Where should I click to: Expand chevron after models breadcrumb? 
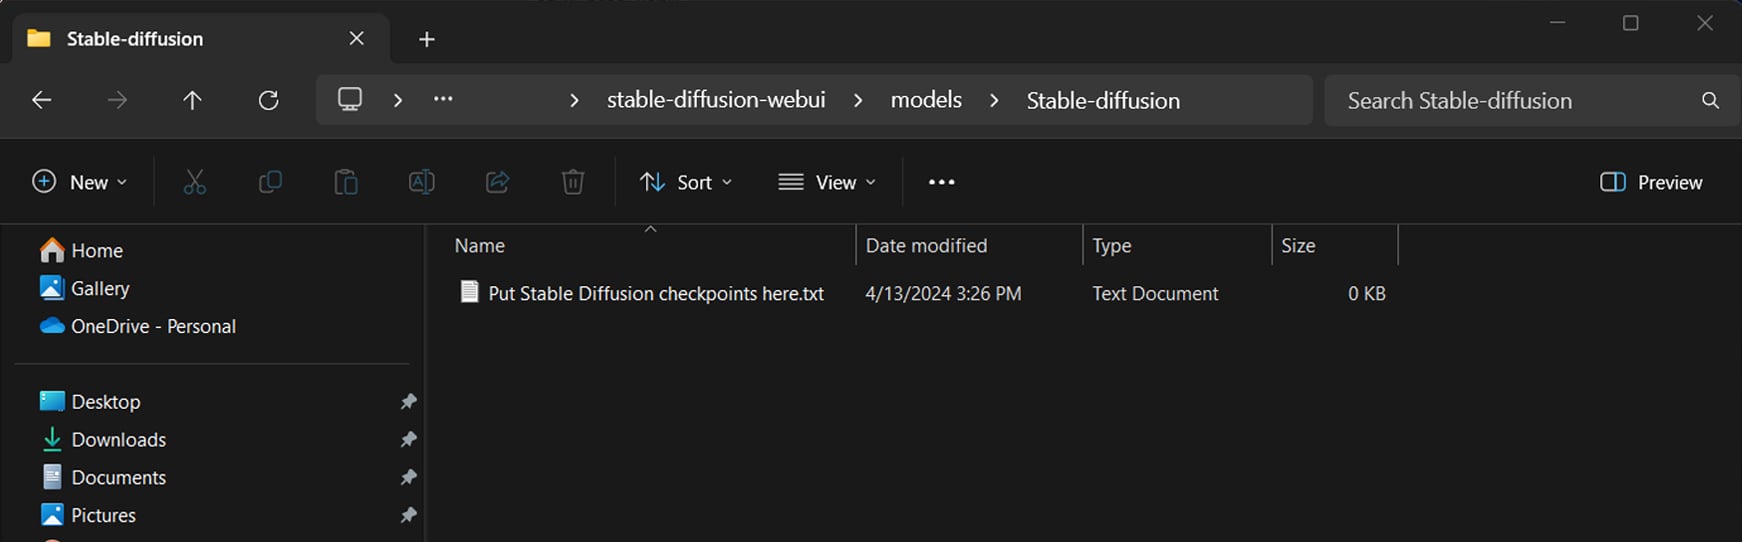coord(994,100)
